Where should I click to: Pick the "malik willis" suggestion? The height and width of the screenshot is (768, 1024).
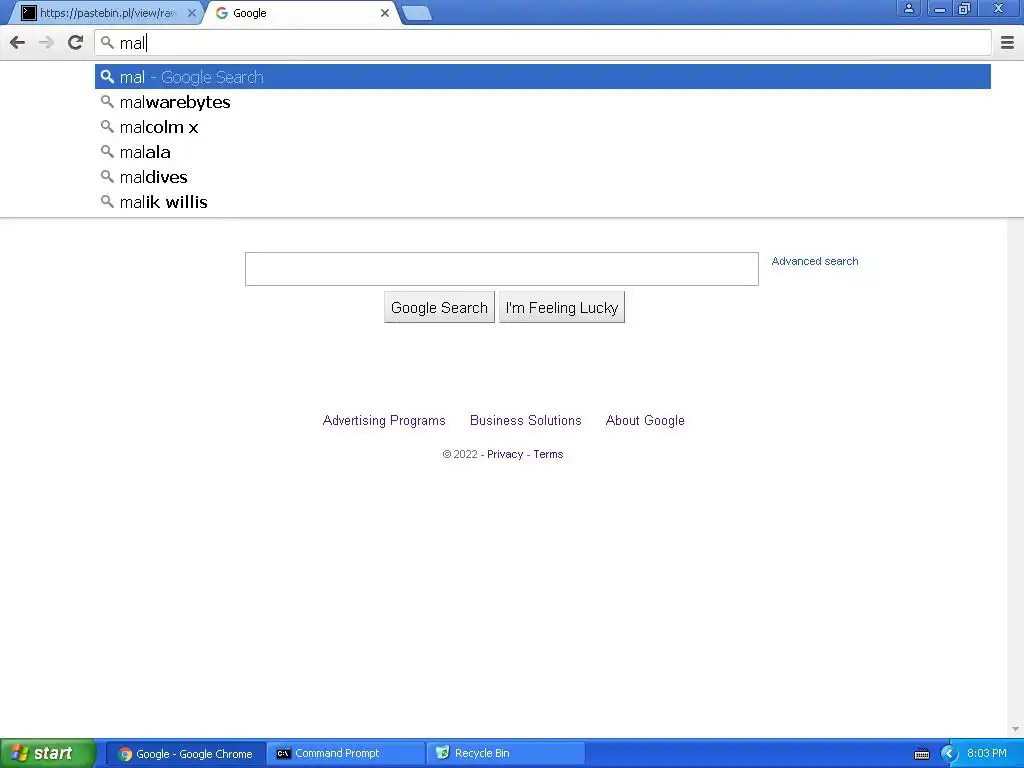543,201
